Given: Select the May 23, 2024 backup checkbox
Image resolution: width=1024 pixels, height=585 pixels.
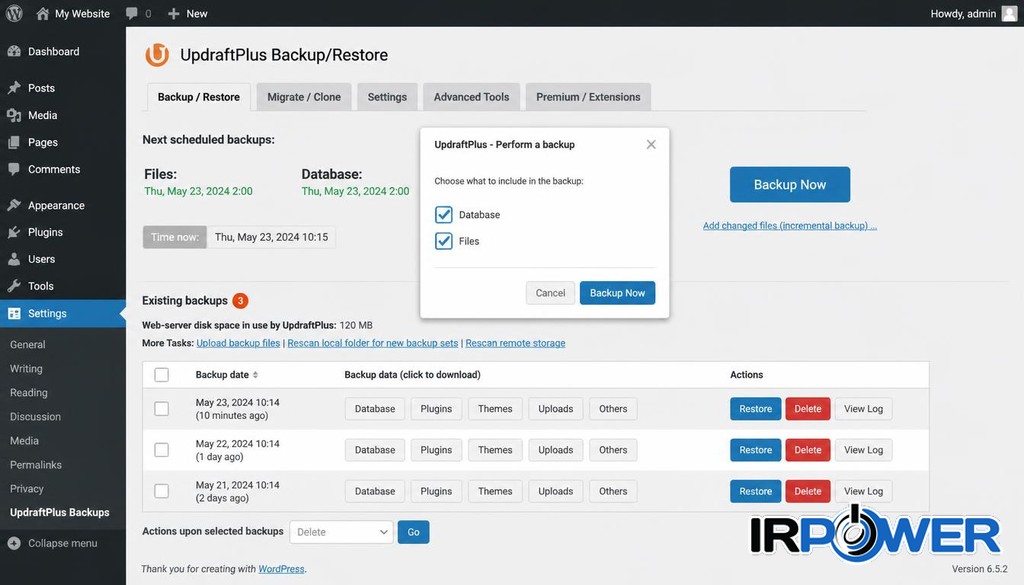Looking at the screenshot, I should [161, 409].
